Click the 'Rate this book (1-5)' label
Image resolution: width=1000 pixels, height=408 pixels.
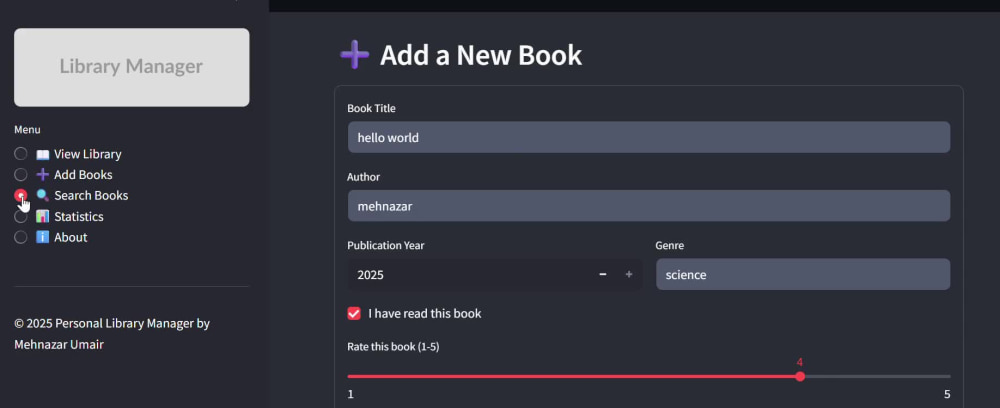pos(393,347)
